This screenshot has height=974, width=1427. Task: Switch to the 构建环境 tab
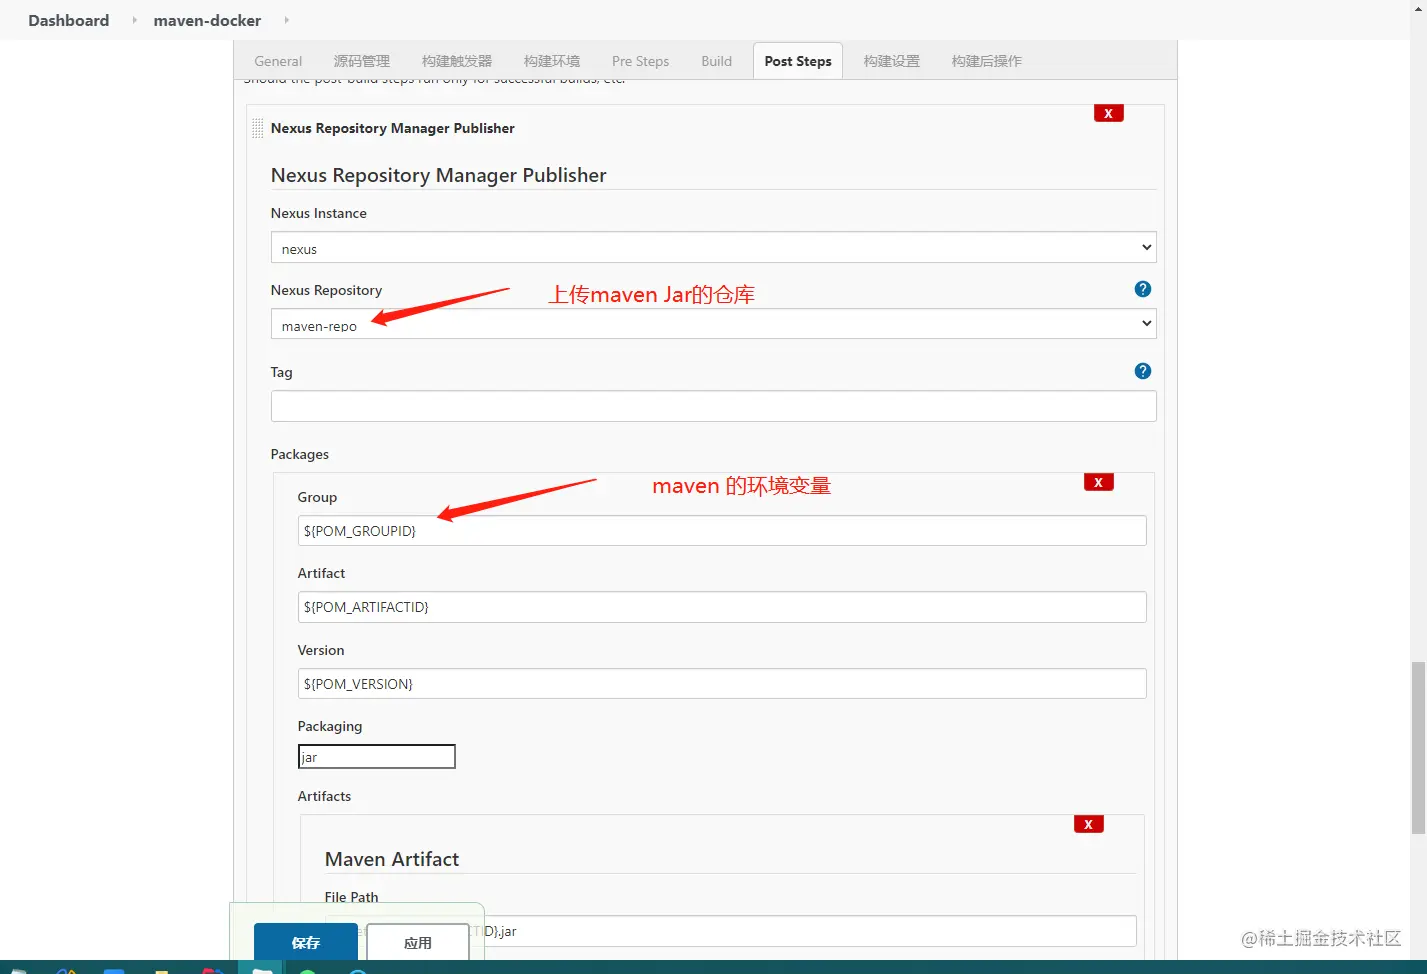552,61
